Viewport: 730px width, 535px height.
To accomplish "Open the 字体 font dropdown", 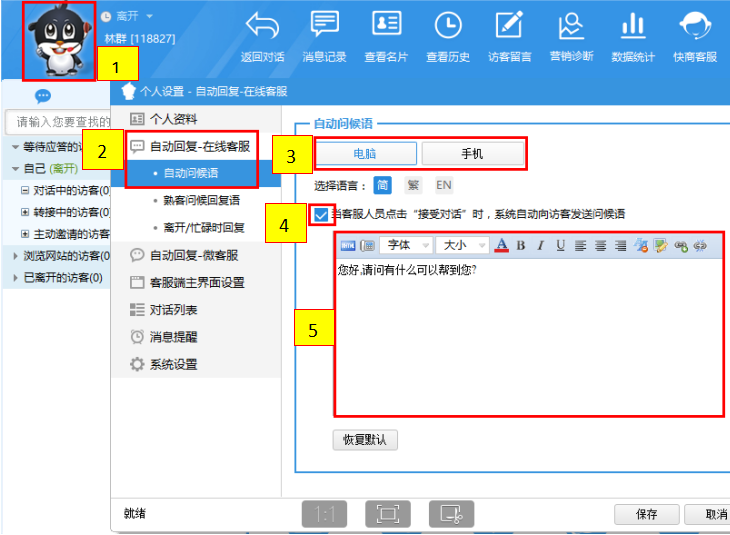I will click(x=407, y=246).
